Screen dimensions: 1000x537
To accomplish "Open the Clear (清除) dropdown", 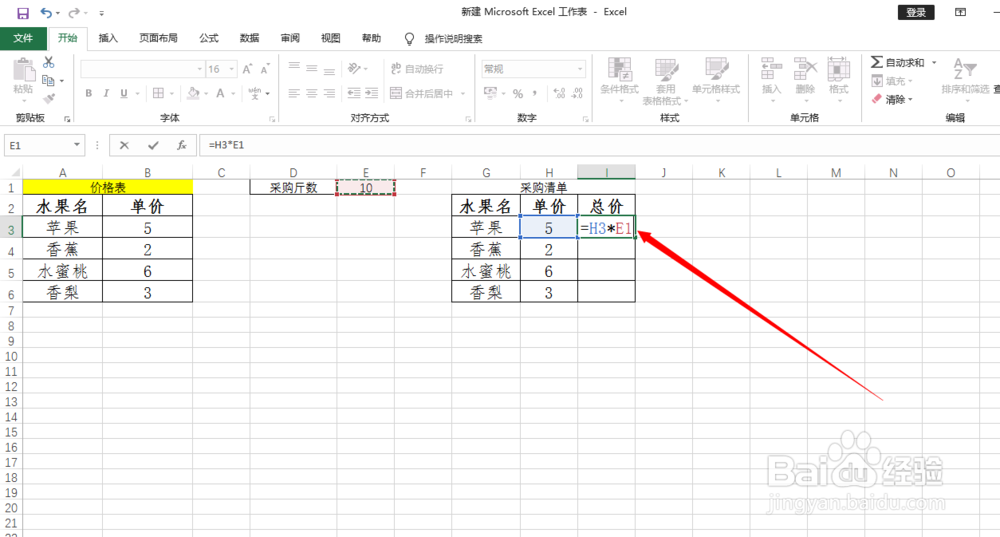I will coord(892,99).
